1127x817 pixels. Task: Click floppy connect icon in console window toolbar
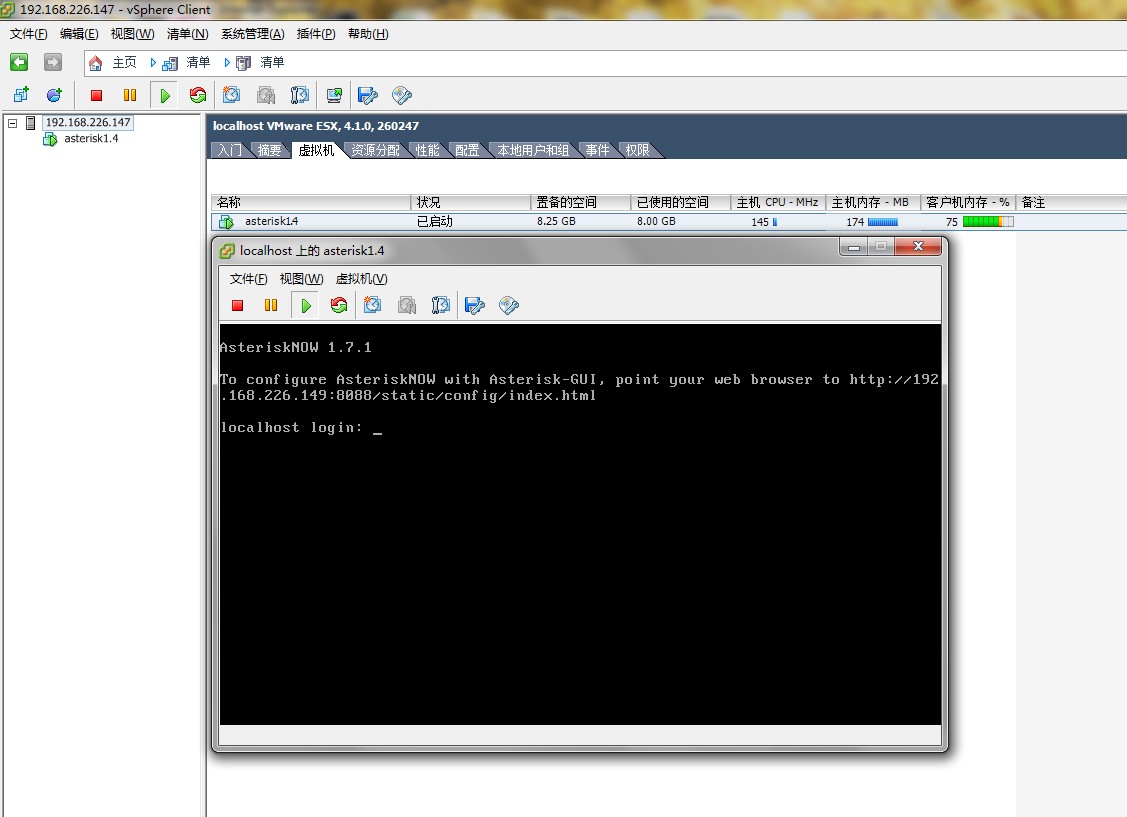474,305
